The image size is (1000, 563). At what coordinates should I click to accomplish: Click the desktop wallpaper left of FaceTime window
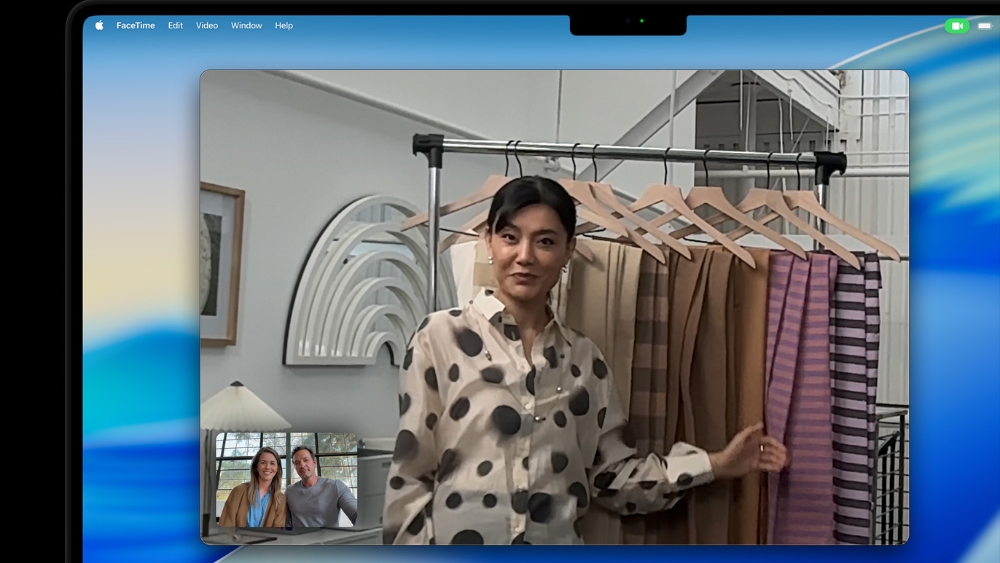coord(140,300)
